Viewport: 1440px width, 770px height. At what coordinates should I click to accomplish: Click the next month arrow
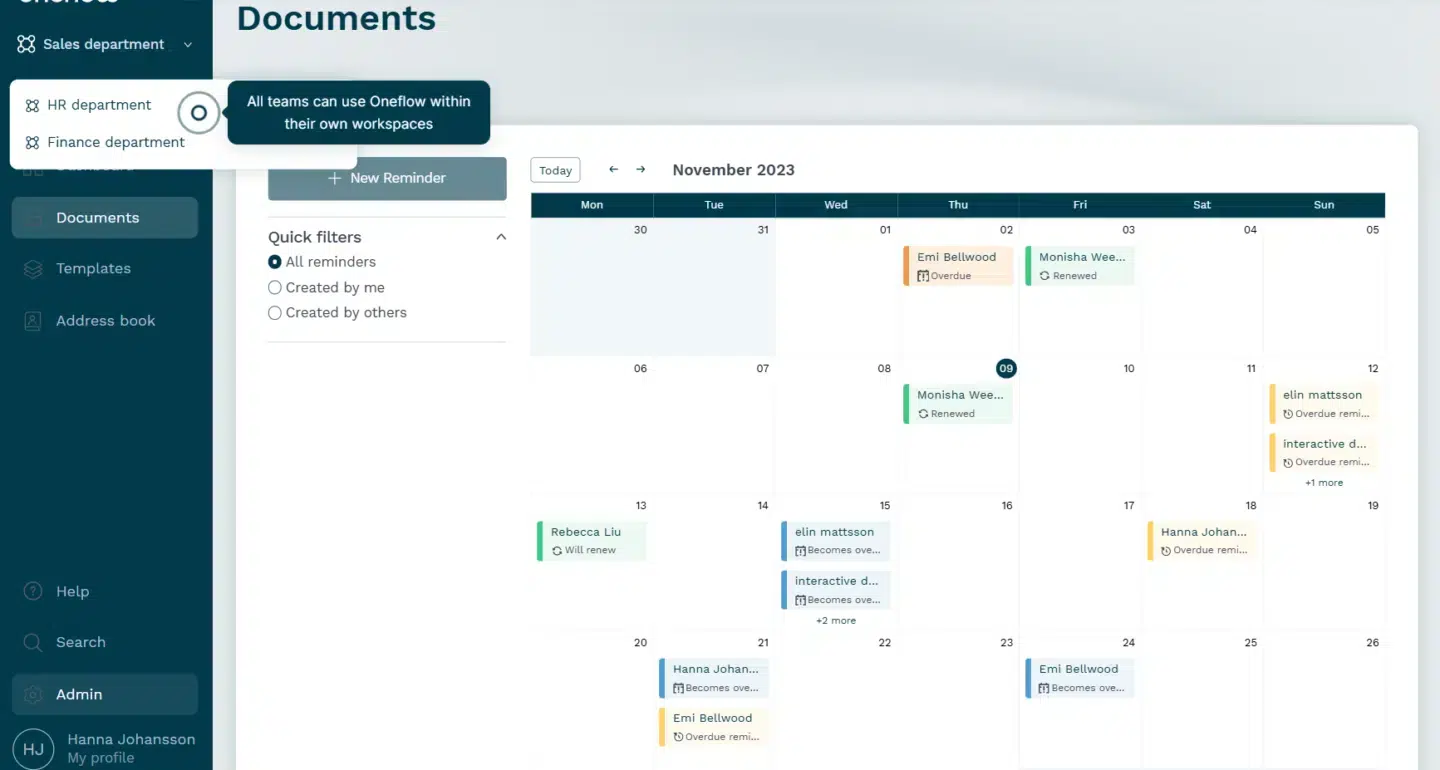(x=640, y=169)
